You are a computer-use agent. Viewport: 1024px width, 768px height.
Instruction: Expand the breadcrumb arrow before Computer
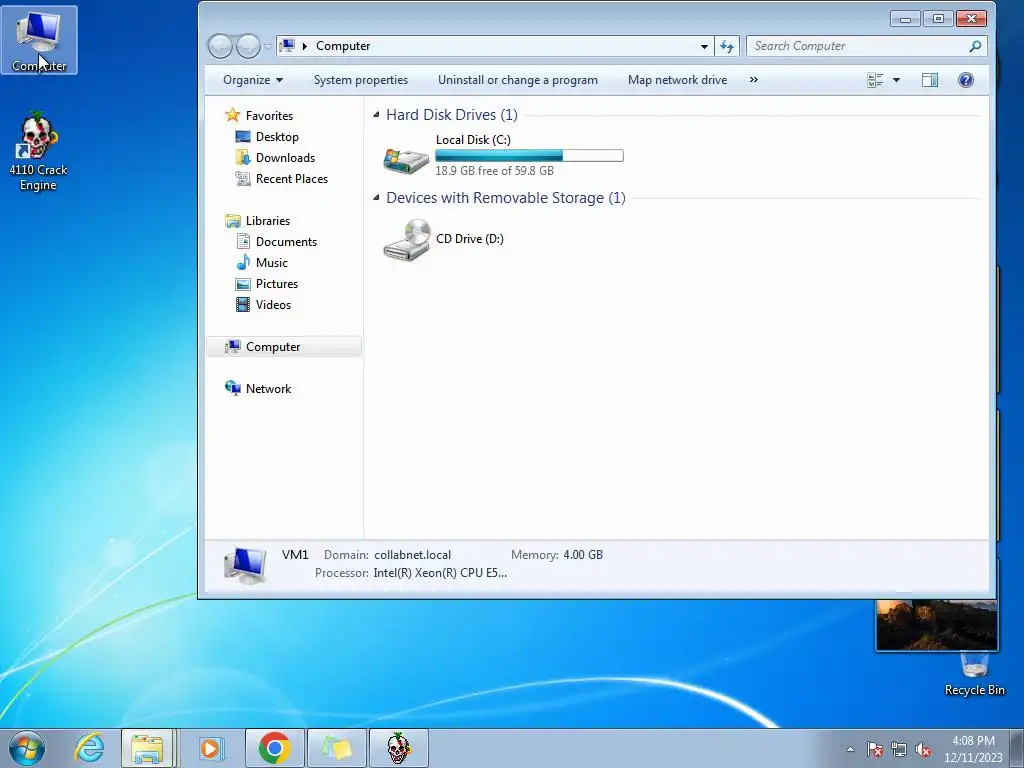coord(304,46)
